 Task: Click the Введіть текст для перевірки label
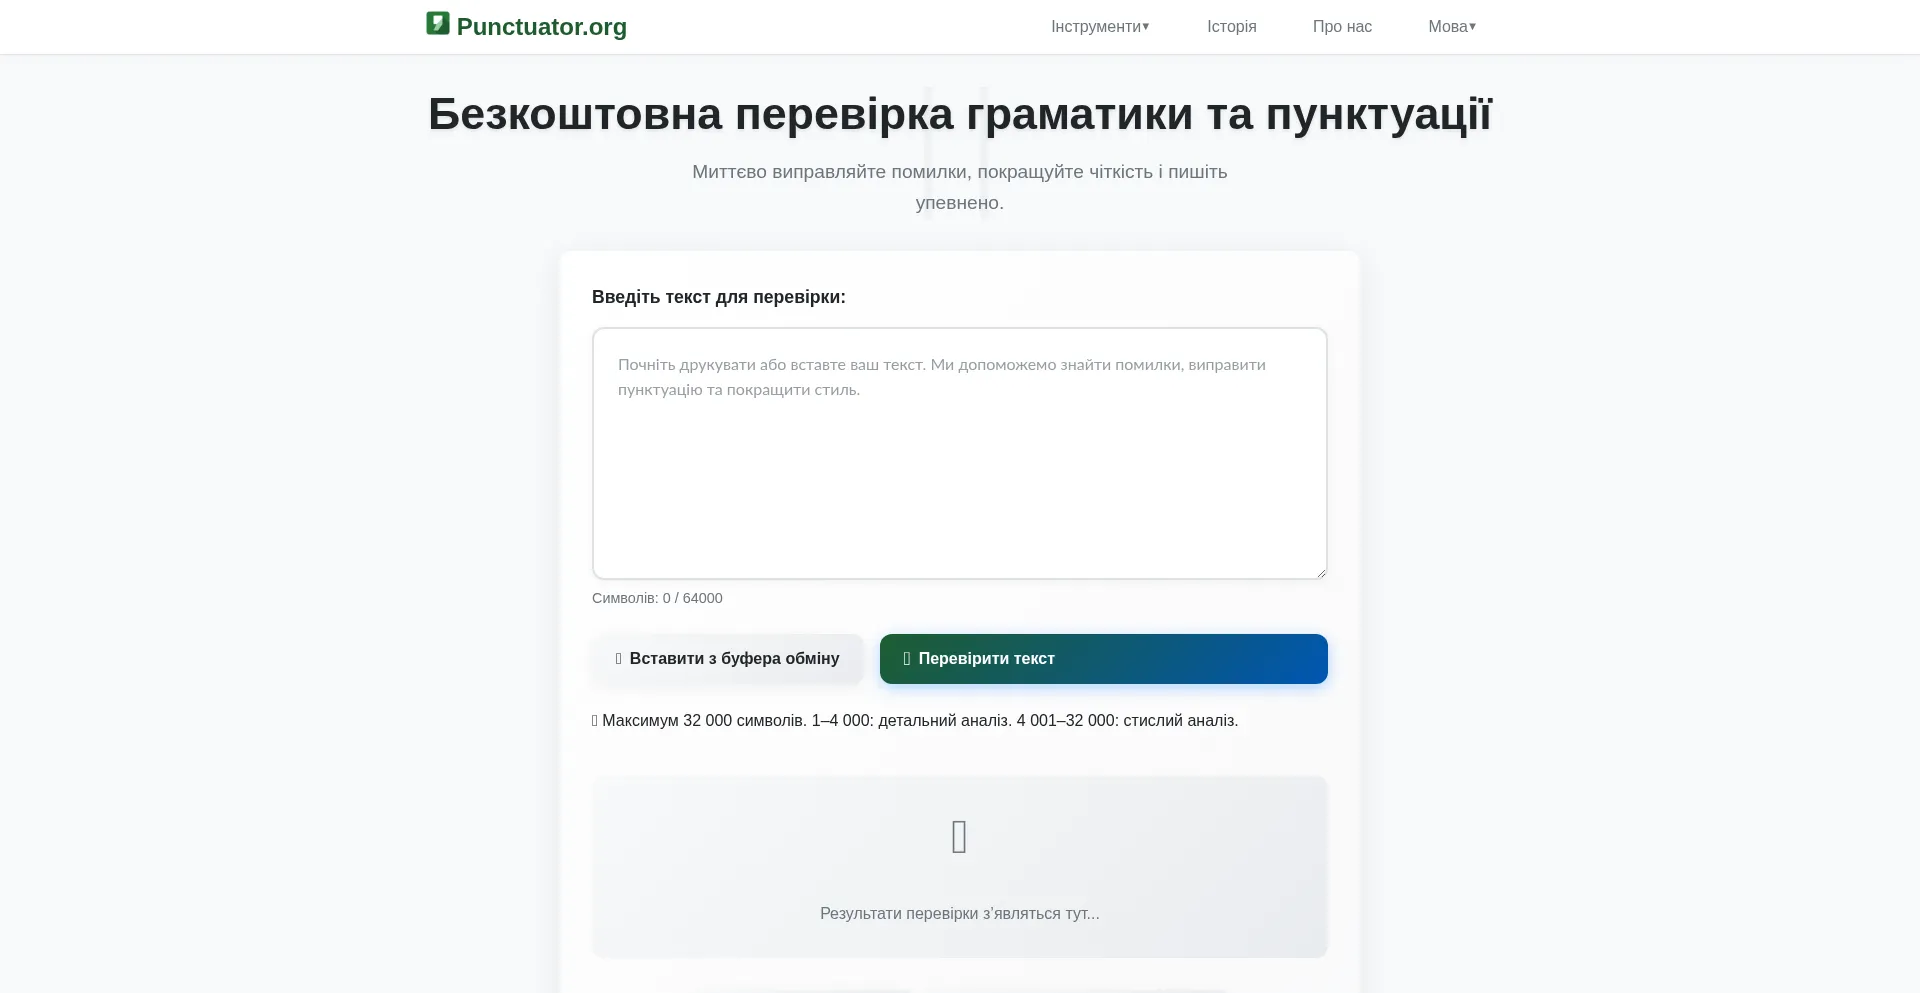click(x=718, y=297)
